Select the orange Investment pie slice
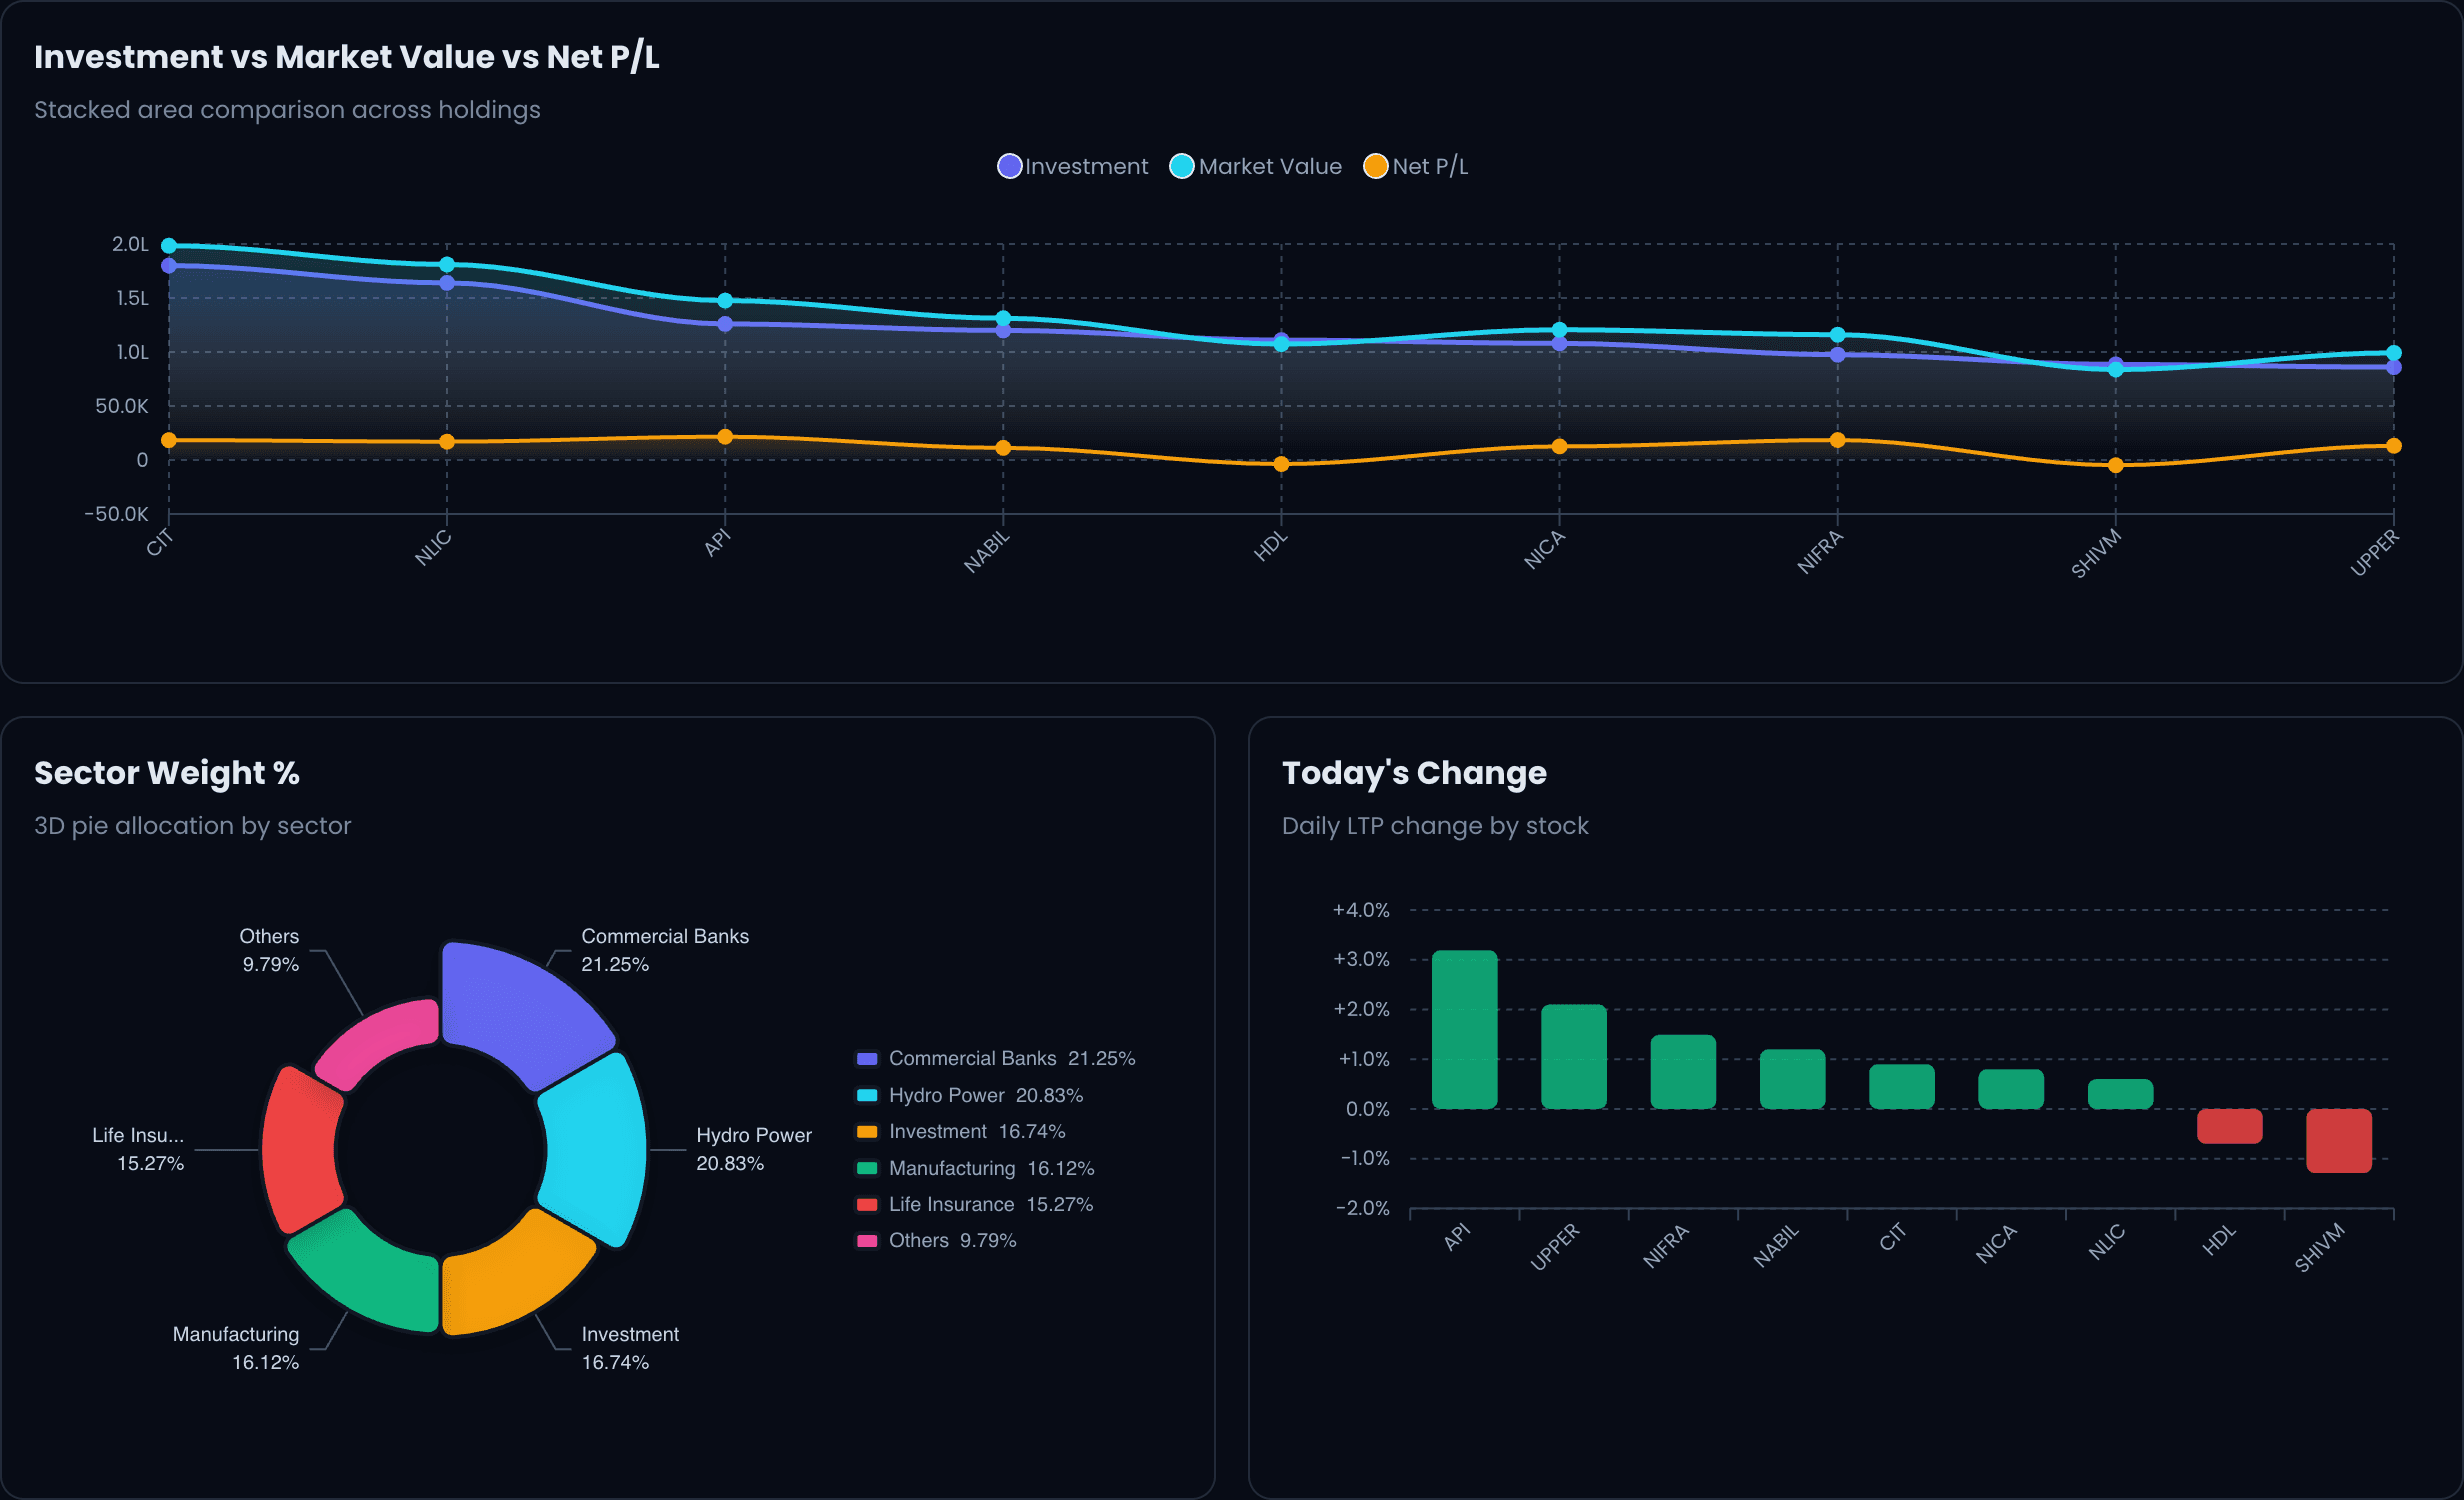Screen dimensions: 2464x1500 512,1275
